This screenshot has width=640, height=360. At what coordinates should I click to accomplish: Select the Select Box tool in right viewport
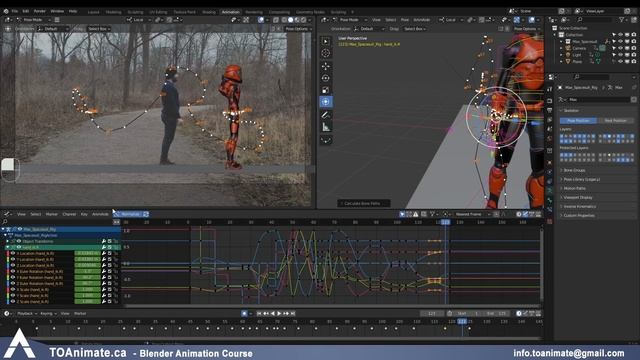click(326, 41)
